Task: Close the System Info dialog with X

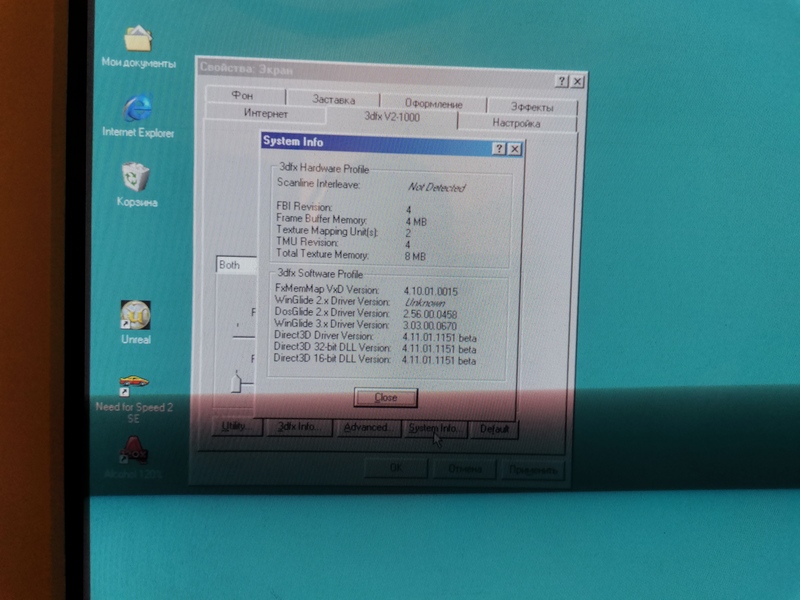Action: pyautogui.click(x=514, y=149)
